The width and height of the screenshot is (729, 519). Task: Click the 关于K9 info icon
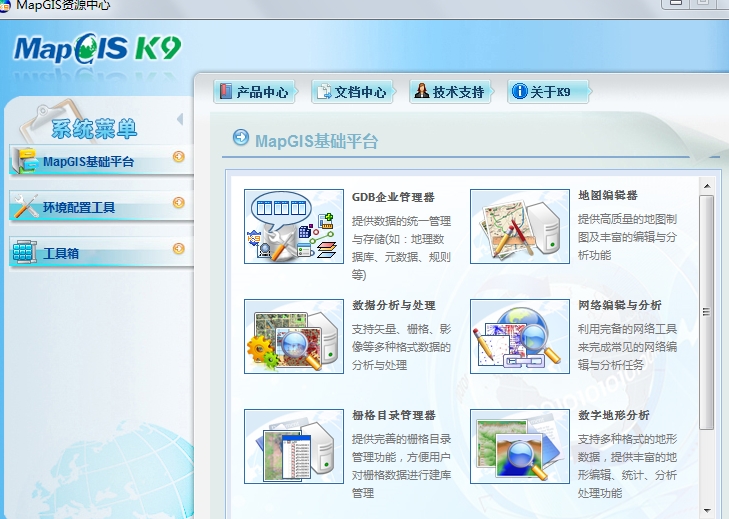(x=519, y=91)
